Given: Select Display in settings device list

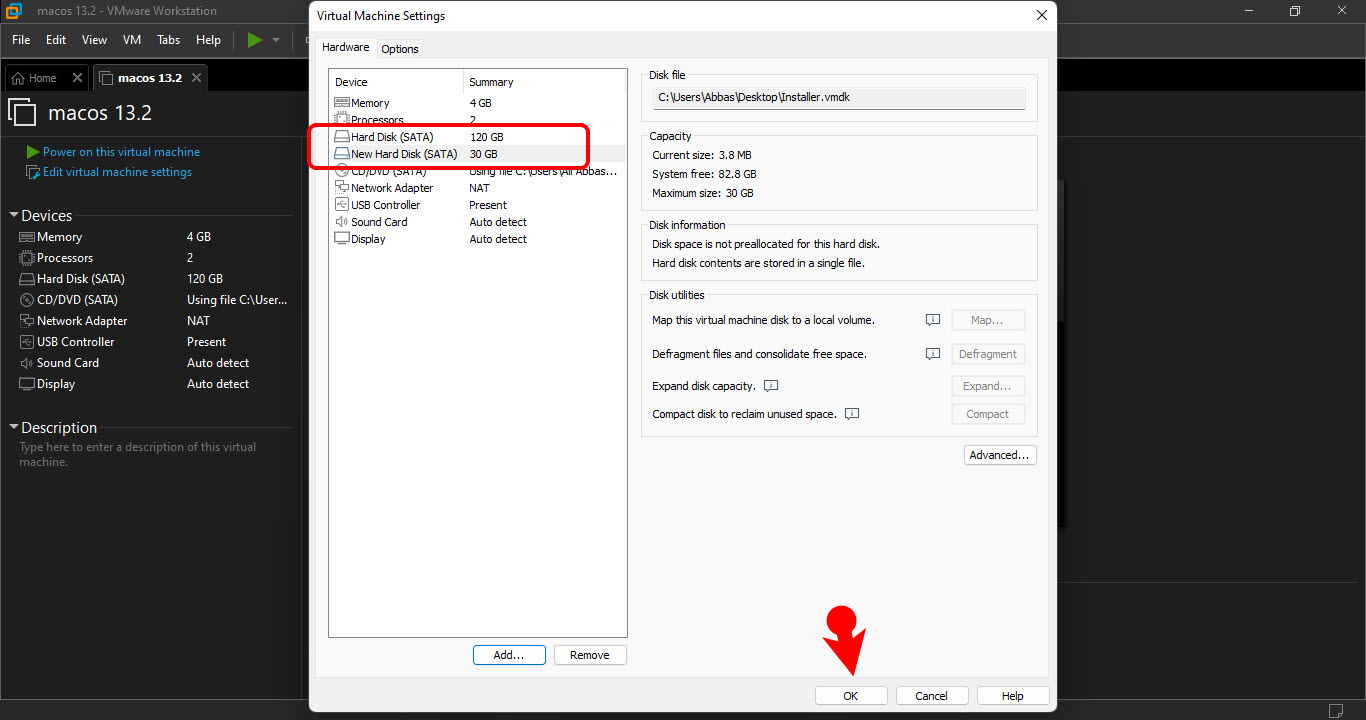Looking at the screenshot, I should coord(477,239).
